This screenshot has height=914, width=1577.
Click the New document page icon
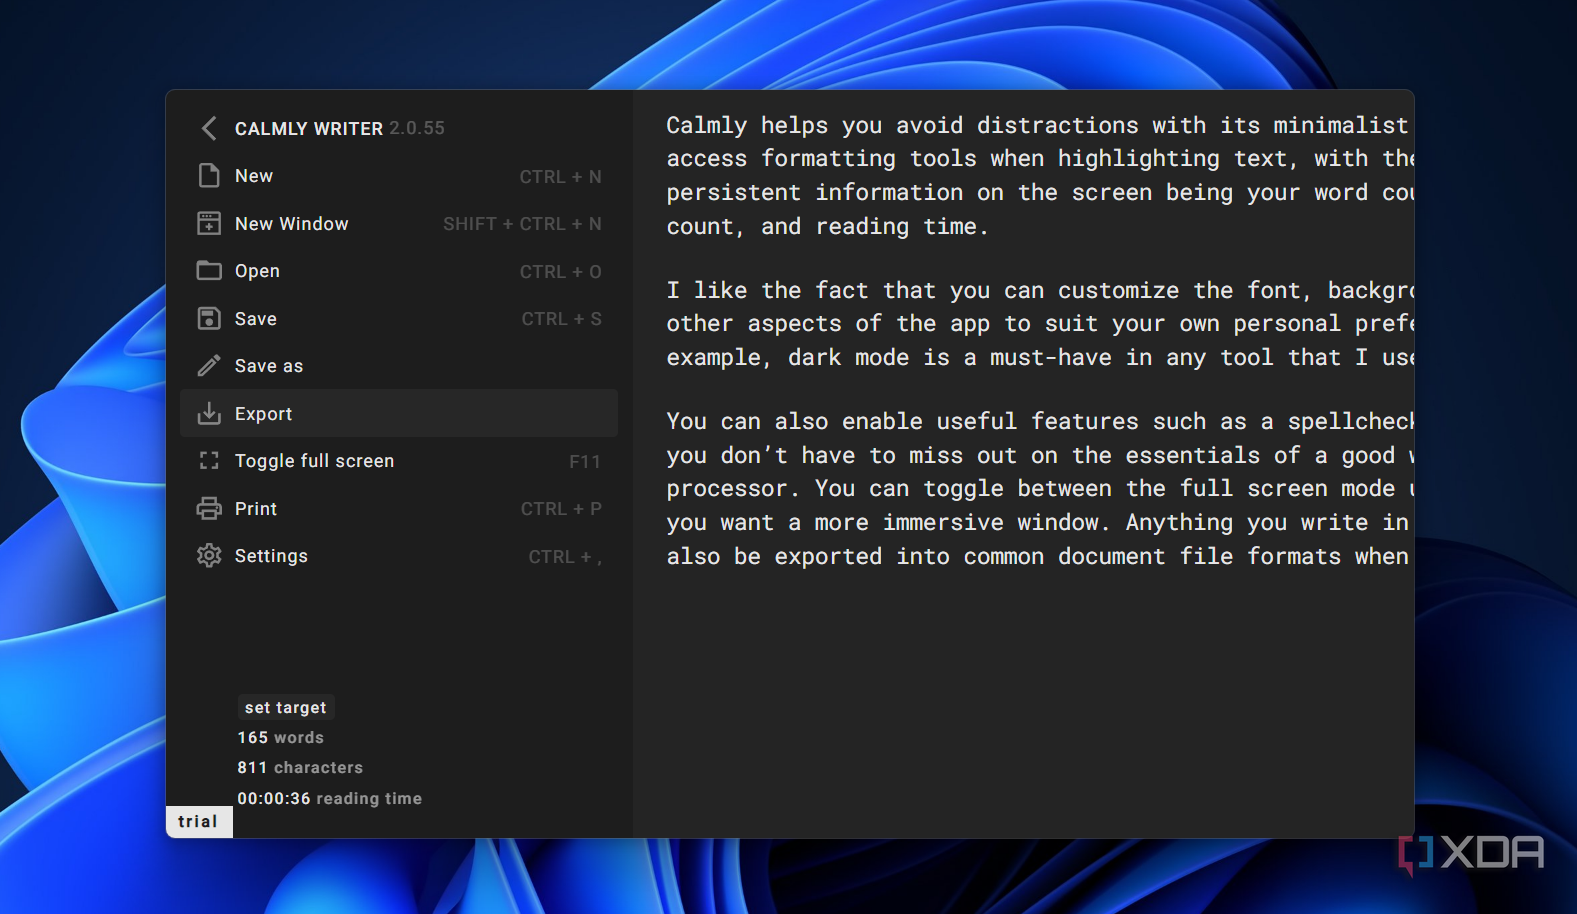pos(209,176)
